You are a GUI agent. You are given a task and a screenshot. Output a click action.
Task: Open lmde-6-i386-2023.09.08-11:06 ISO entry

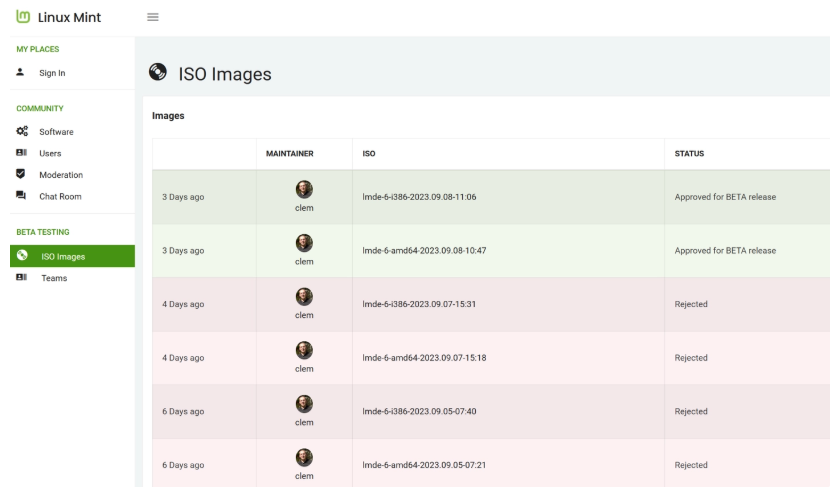tap(419, 197)
